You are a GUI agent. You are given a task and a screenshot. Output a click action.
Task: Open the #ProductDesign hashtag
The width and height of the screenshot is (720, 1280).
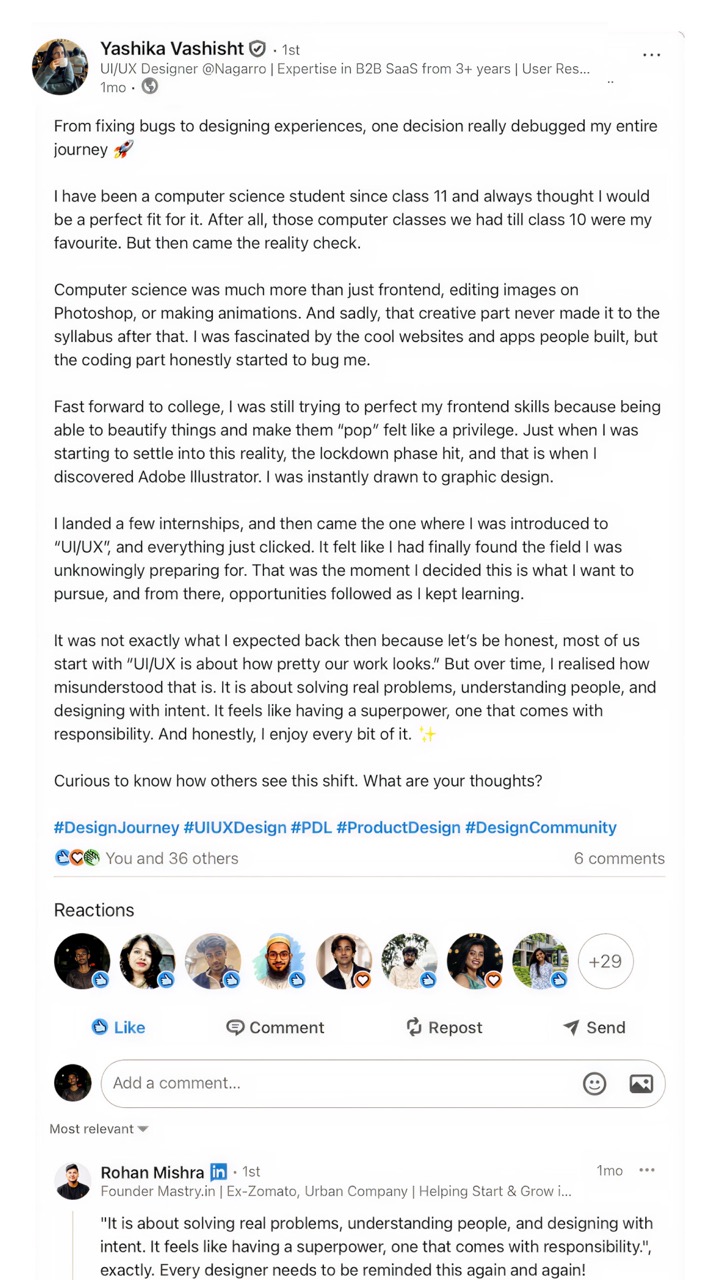(398, 827)
